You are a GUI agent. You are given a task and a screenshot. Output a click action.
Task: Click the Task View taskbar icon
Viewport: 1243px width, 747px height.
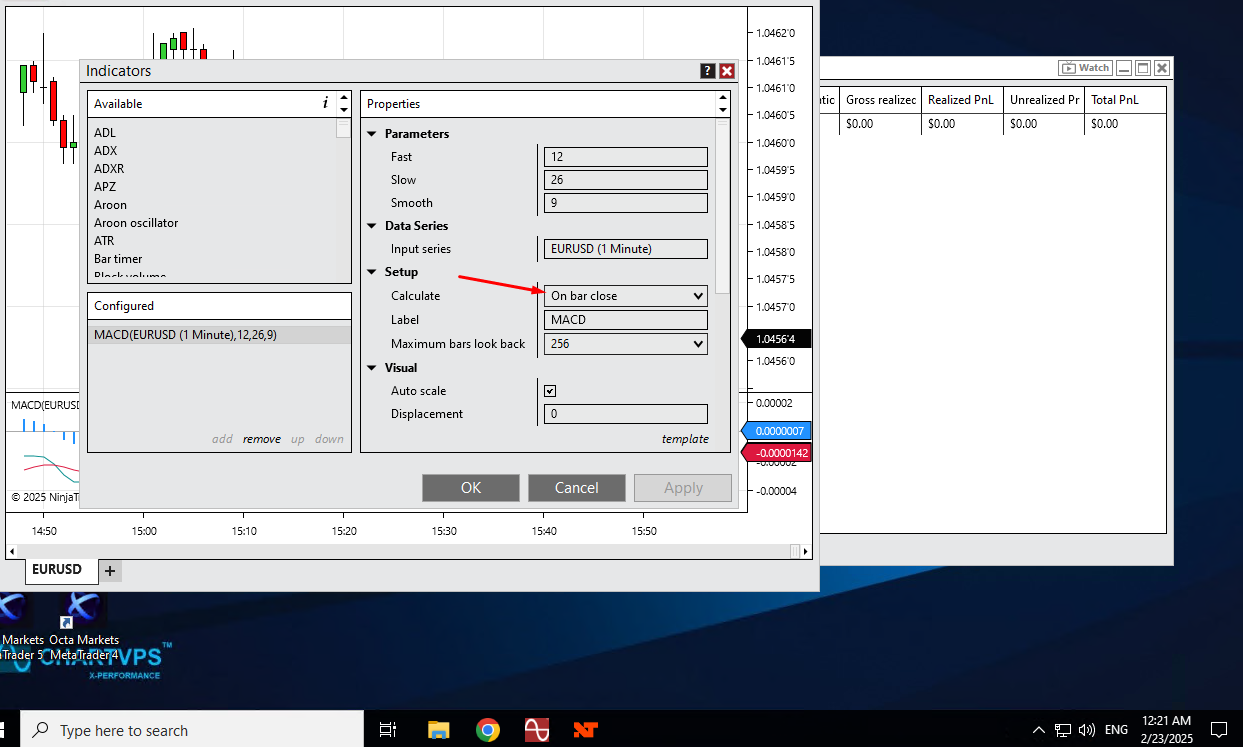389,730
